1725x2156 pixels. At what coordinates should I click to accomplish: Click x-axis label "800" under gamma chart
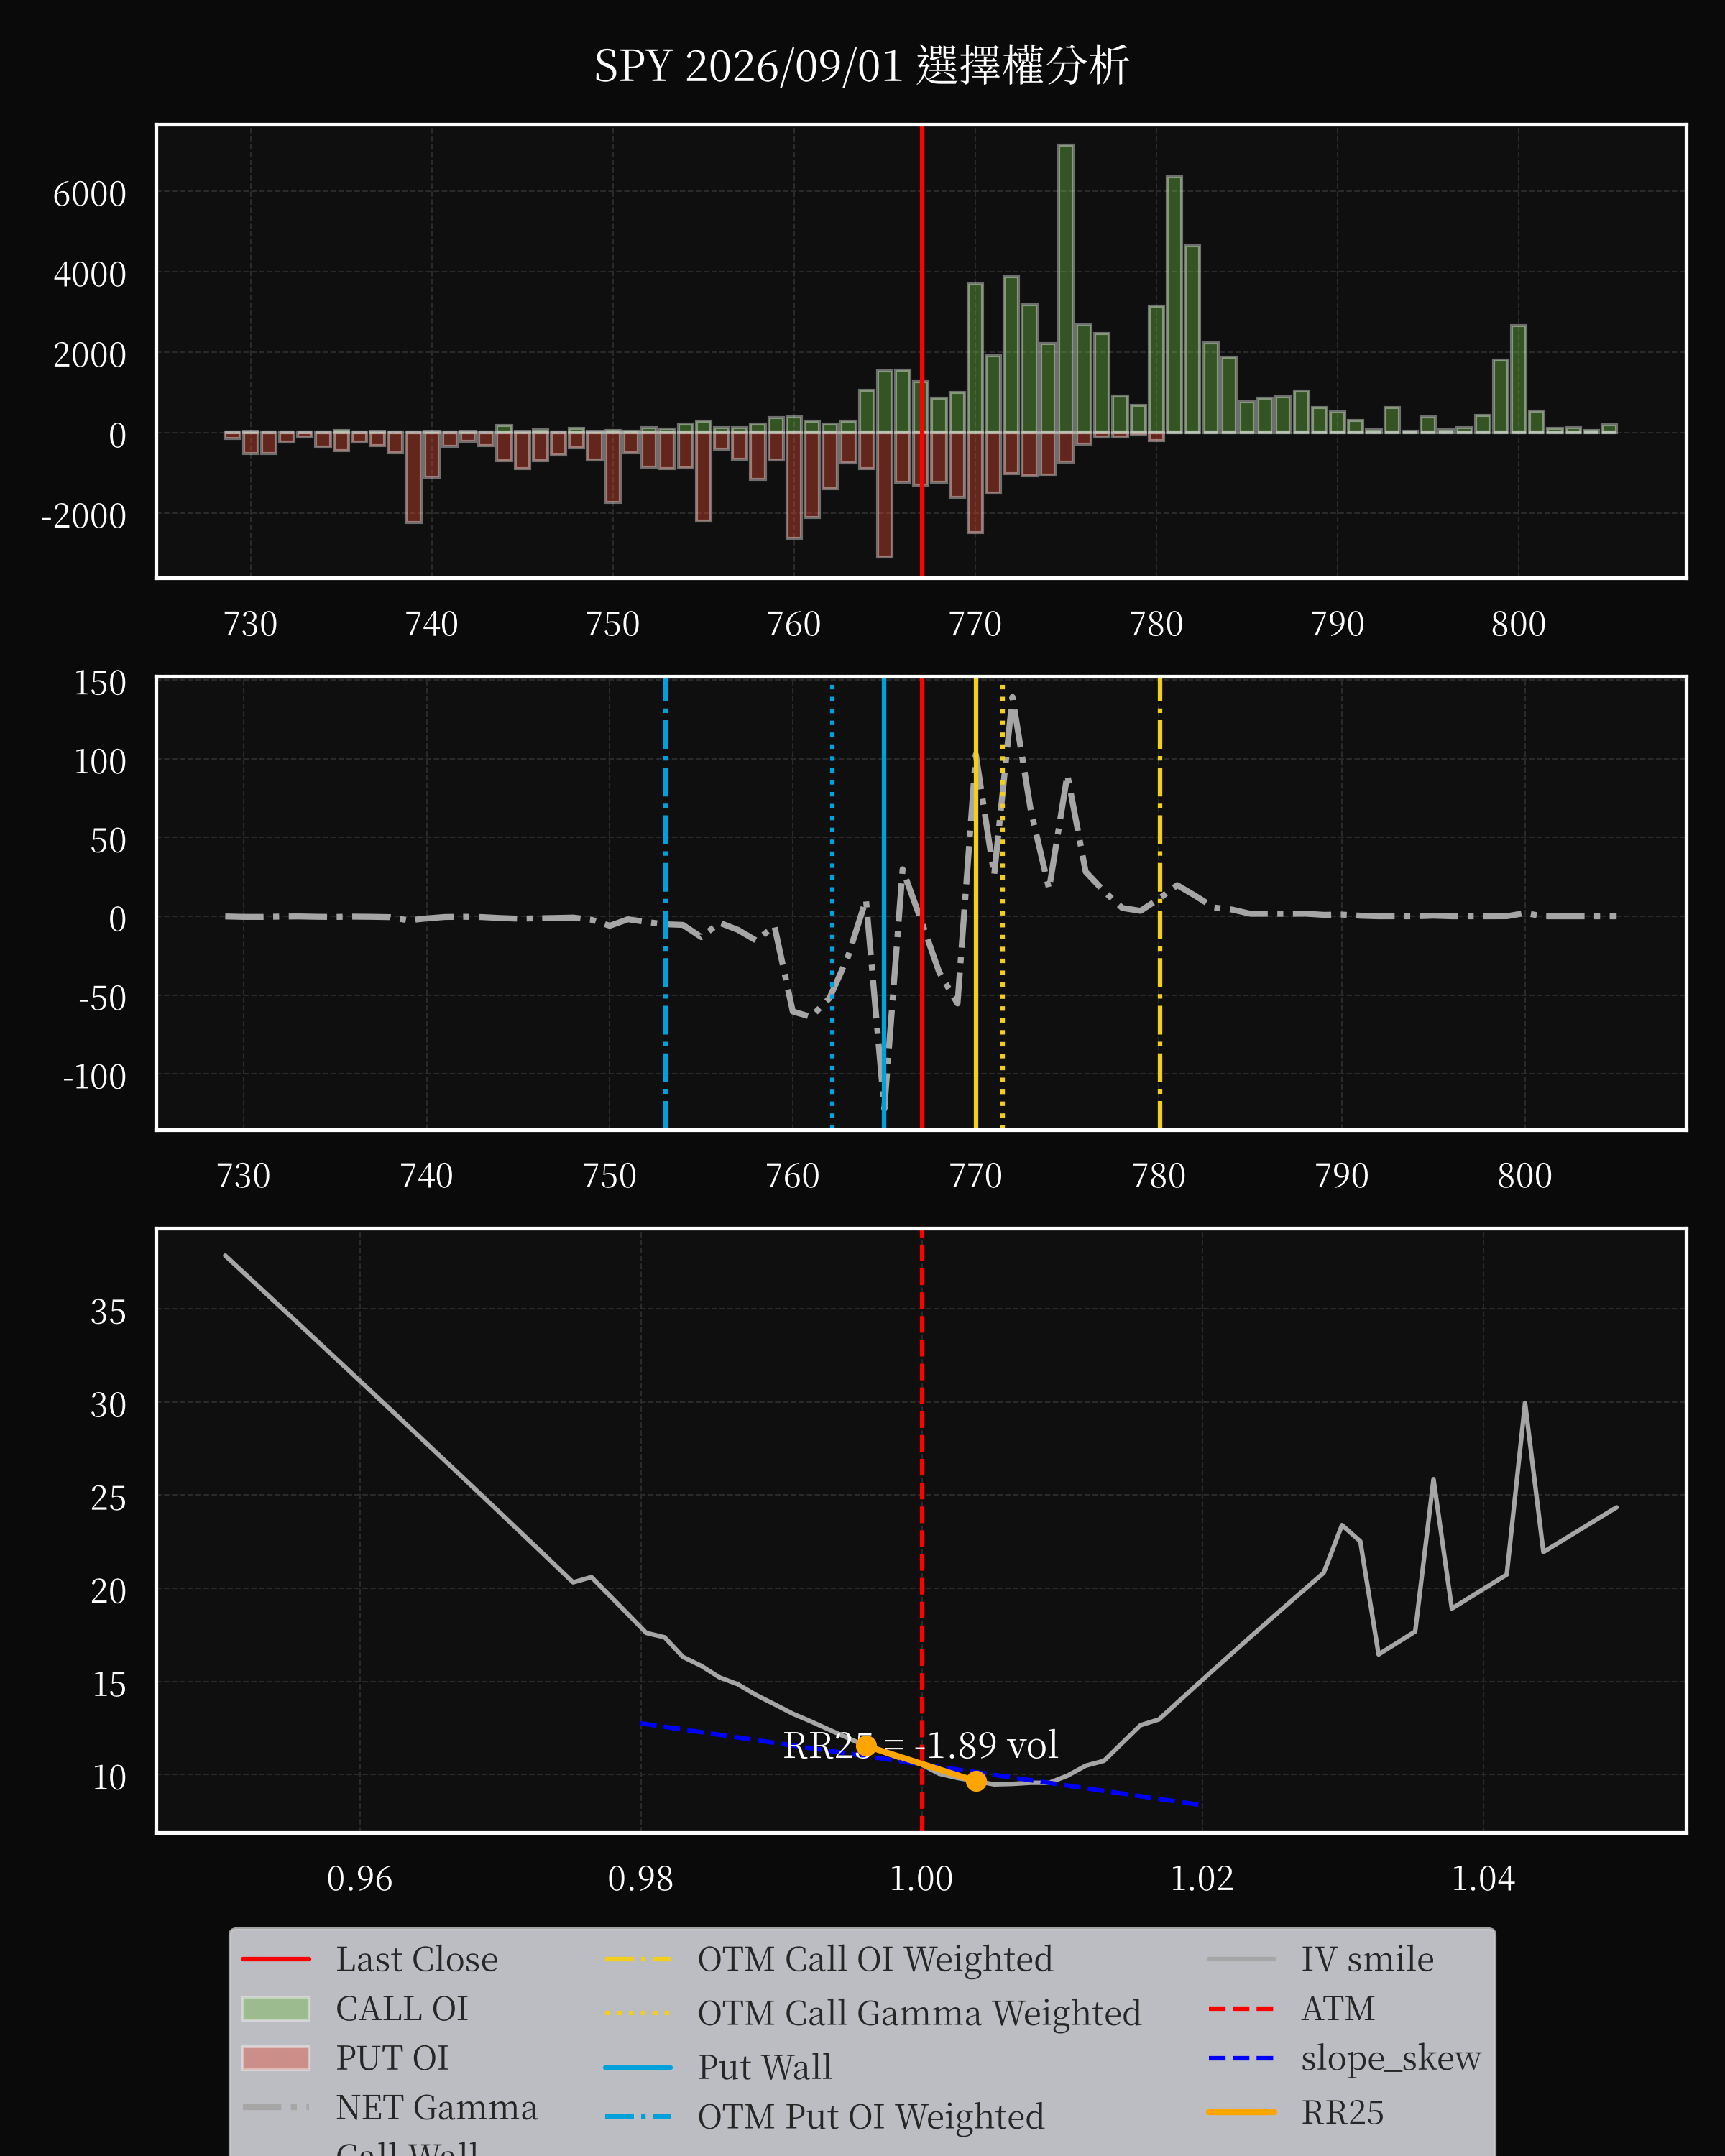pyautogui.click(x=1525, y=1175)
